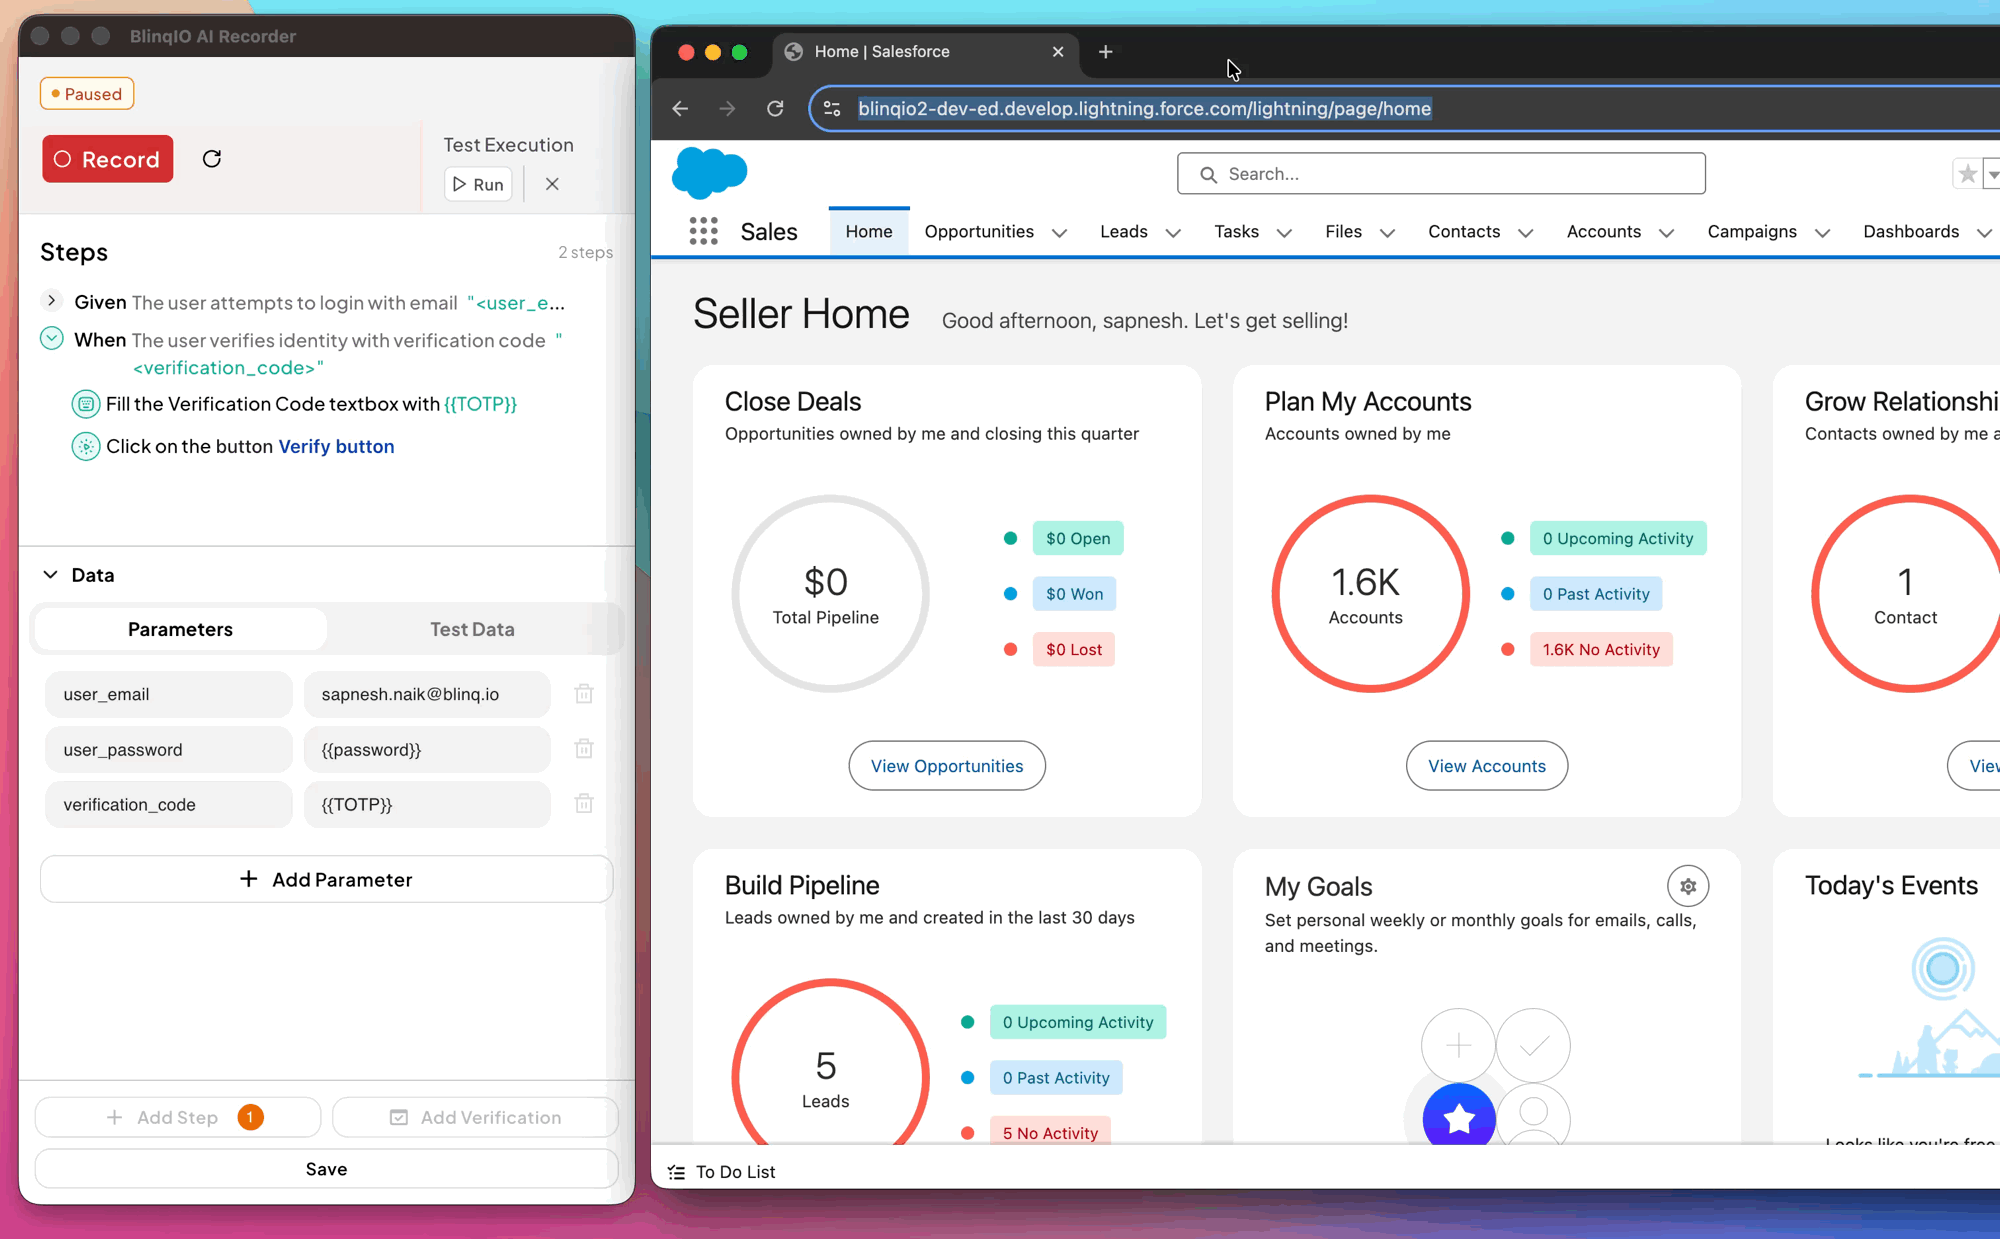Collapse the When verification step

[x=51, y=339]
